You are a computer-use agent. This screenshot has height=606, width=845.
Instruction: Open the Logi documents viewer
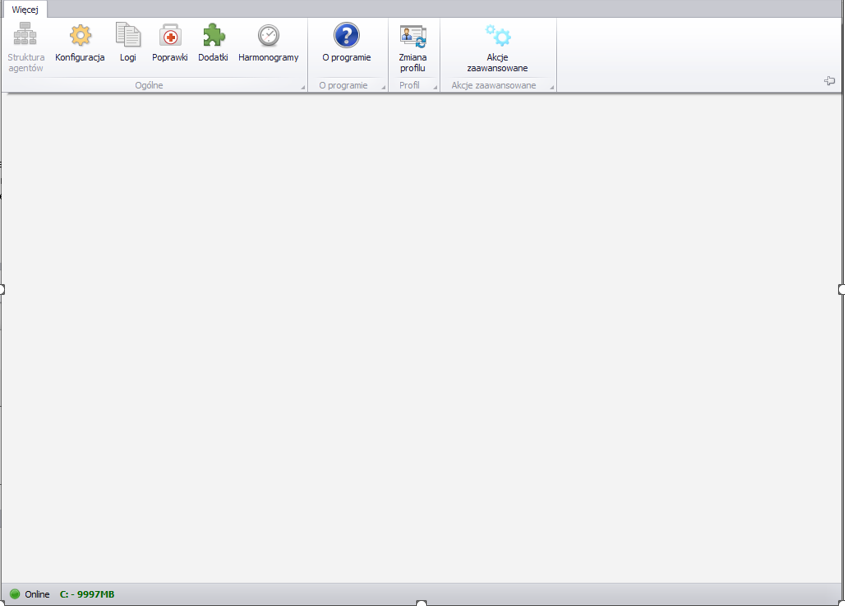(128, 43)
